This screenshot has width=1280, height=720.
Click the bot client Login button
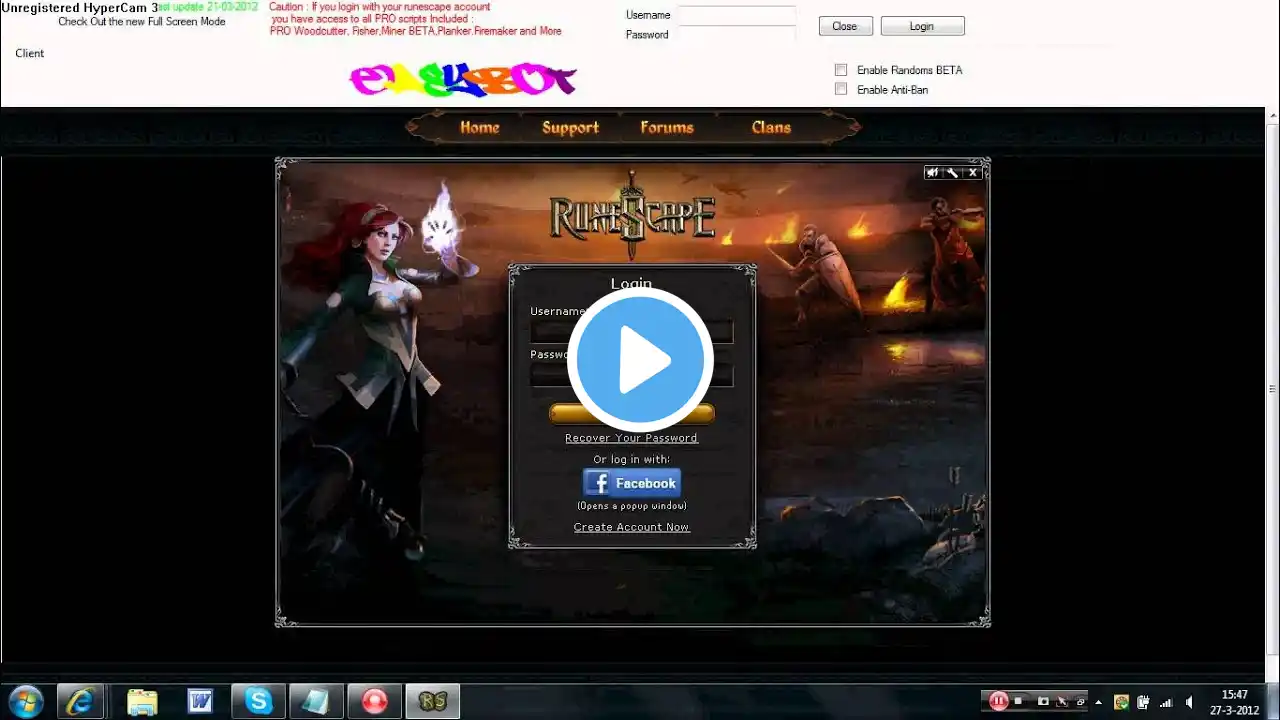point(922,26)
